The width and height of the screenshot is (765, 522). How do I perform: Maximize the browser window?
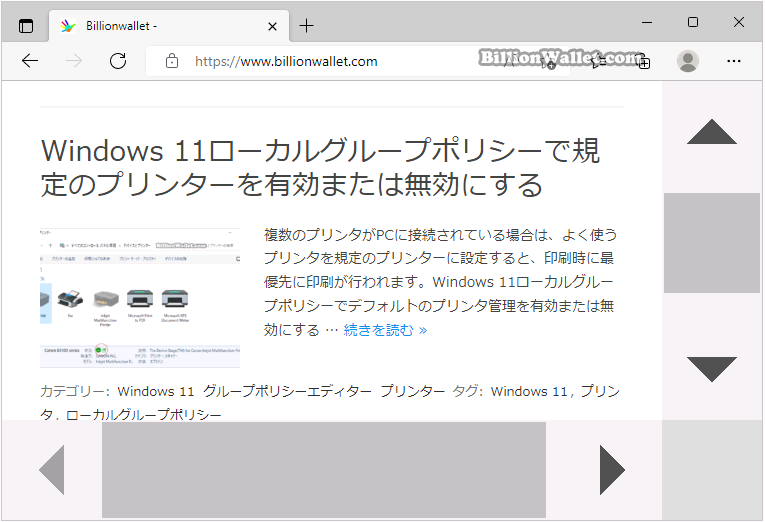point(693,22)
